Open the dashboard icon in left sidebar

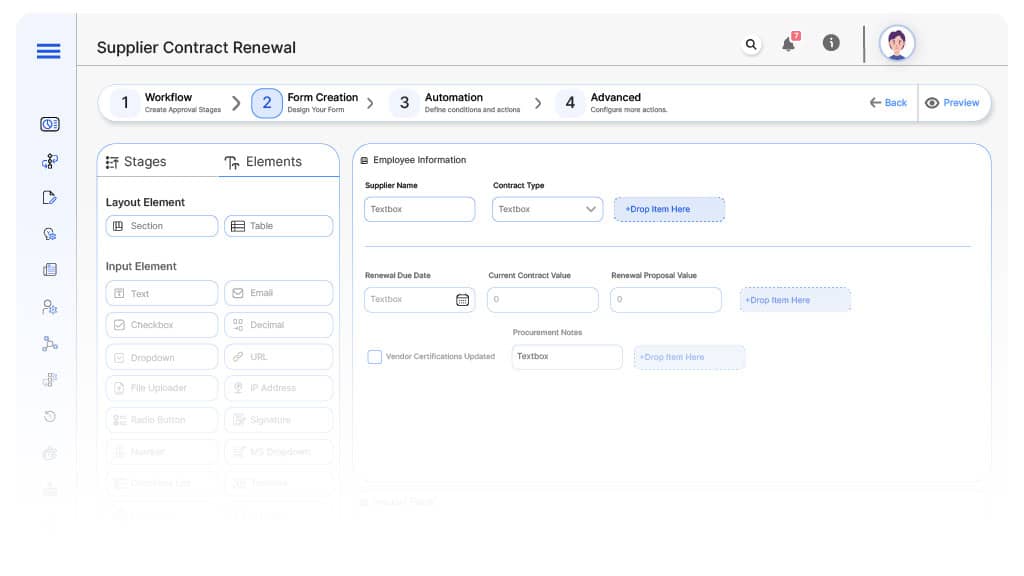(50, 124)
